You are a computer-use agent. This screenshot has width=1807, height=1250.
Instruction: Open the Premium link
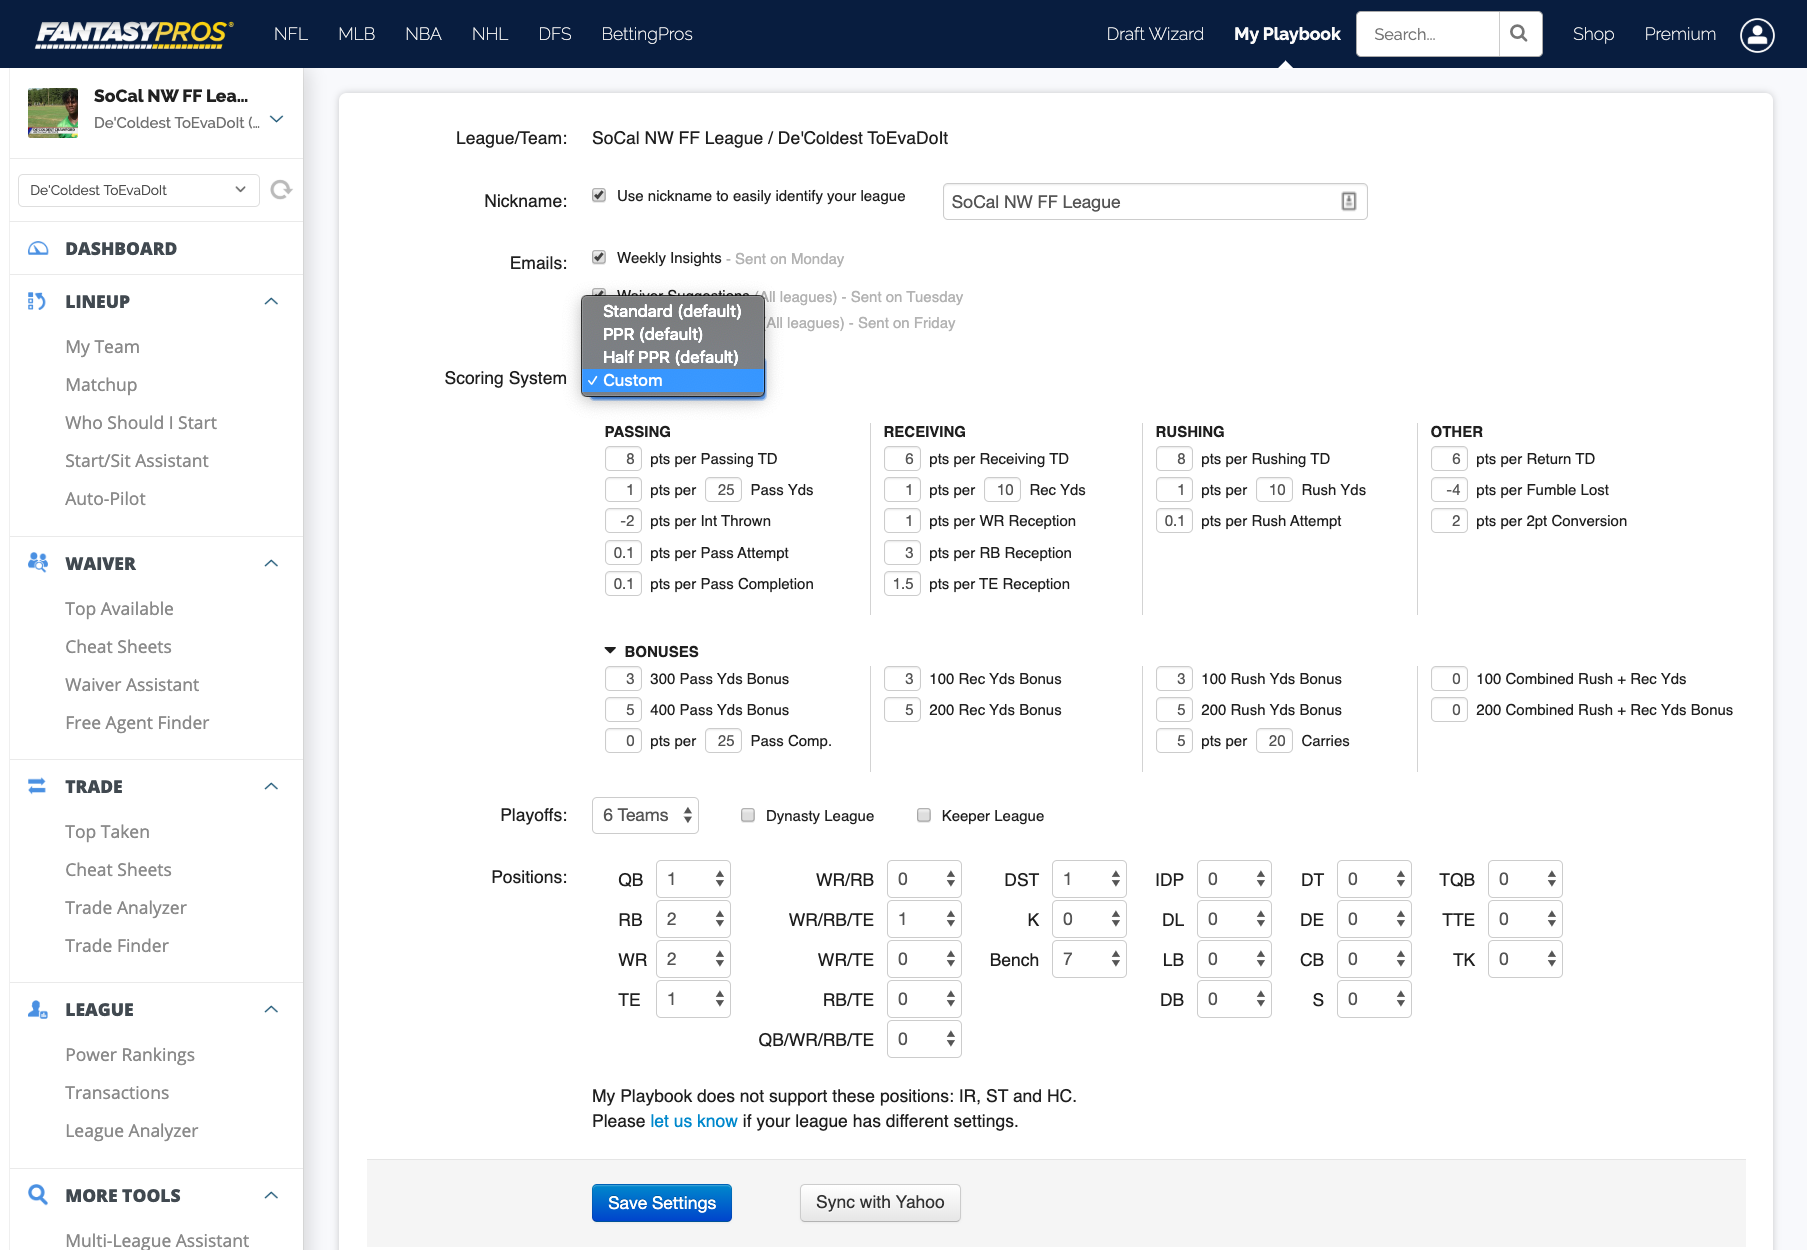(x=1680, y=34)
